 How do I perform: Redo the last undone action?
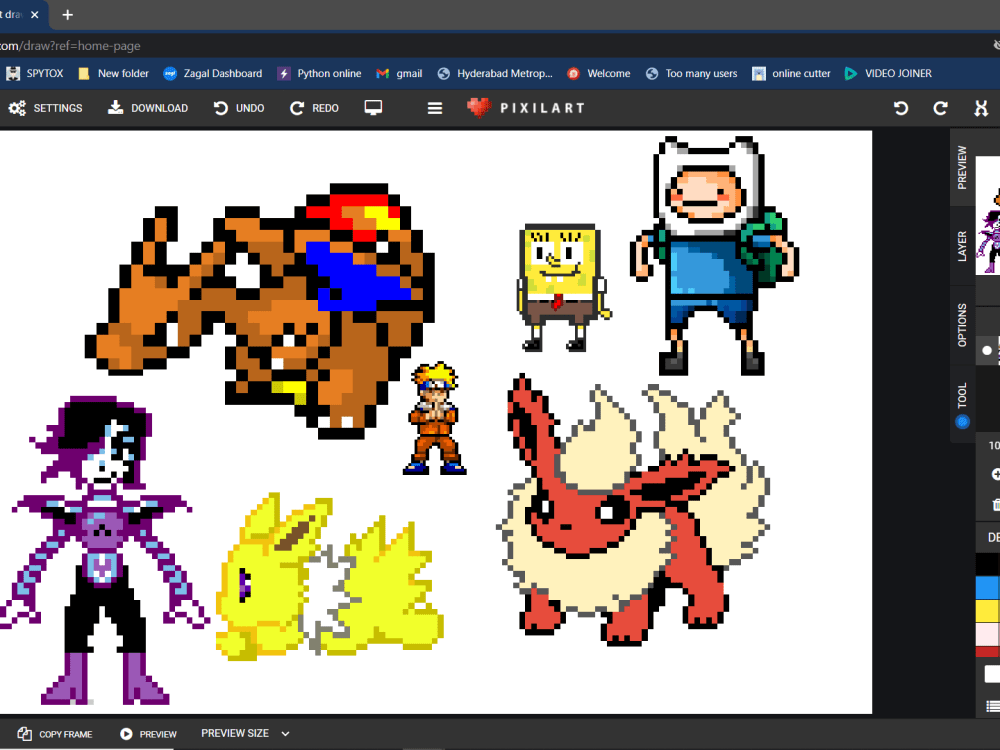[x=314, y=108]
